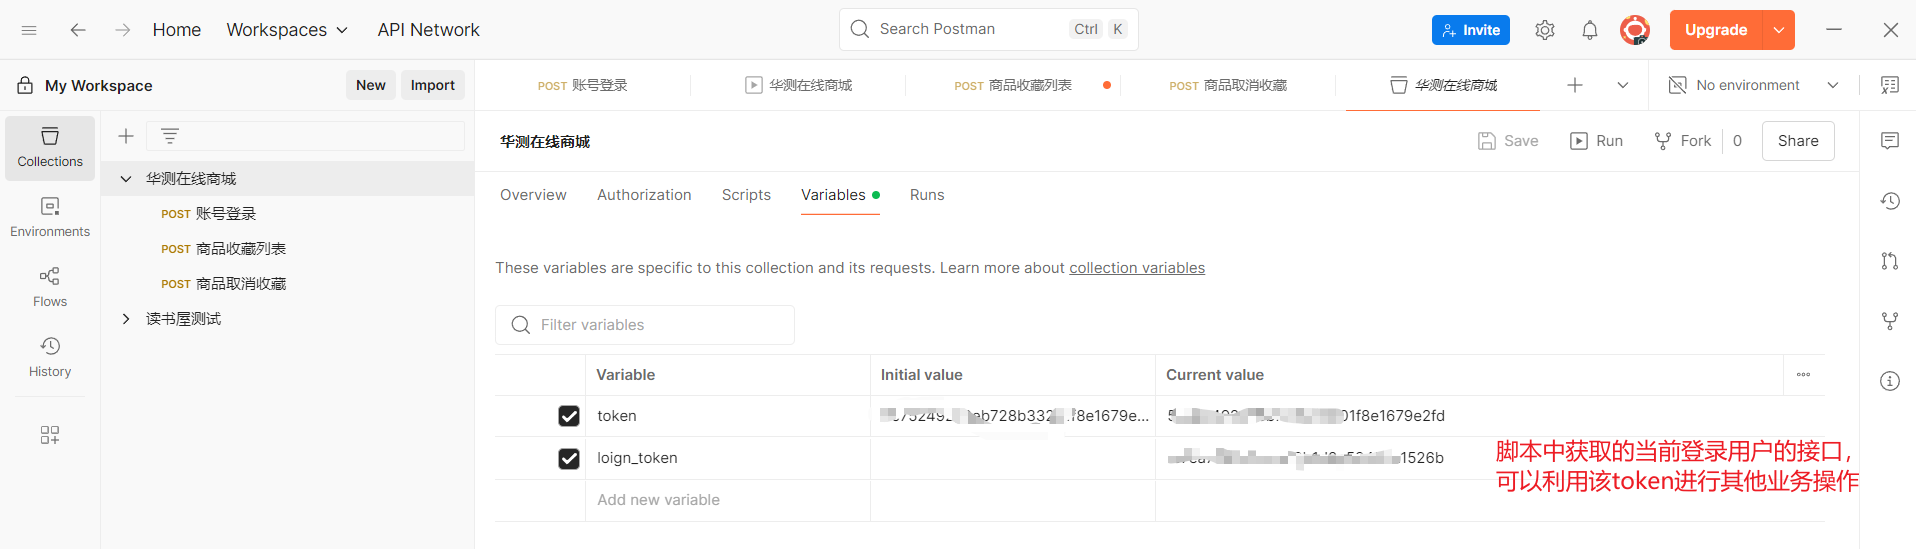Viewport: 1916px width, 549px height.
Task: Click the Import button
Action: pyautogui.click(x=433, y=85)
